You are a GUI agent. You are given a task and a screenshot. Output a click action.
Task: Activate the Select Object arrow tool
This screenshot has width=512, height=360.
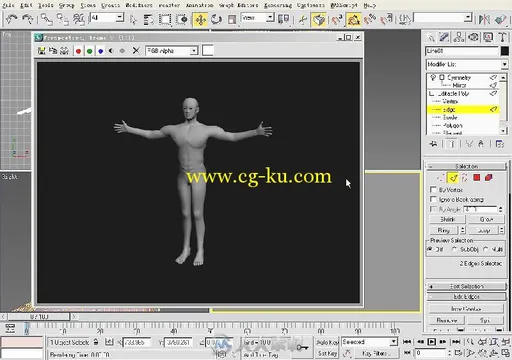133,20
